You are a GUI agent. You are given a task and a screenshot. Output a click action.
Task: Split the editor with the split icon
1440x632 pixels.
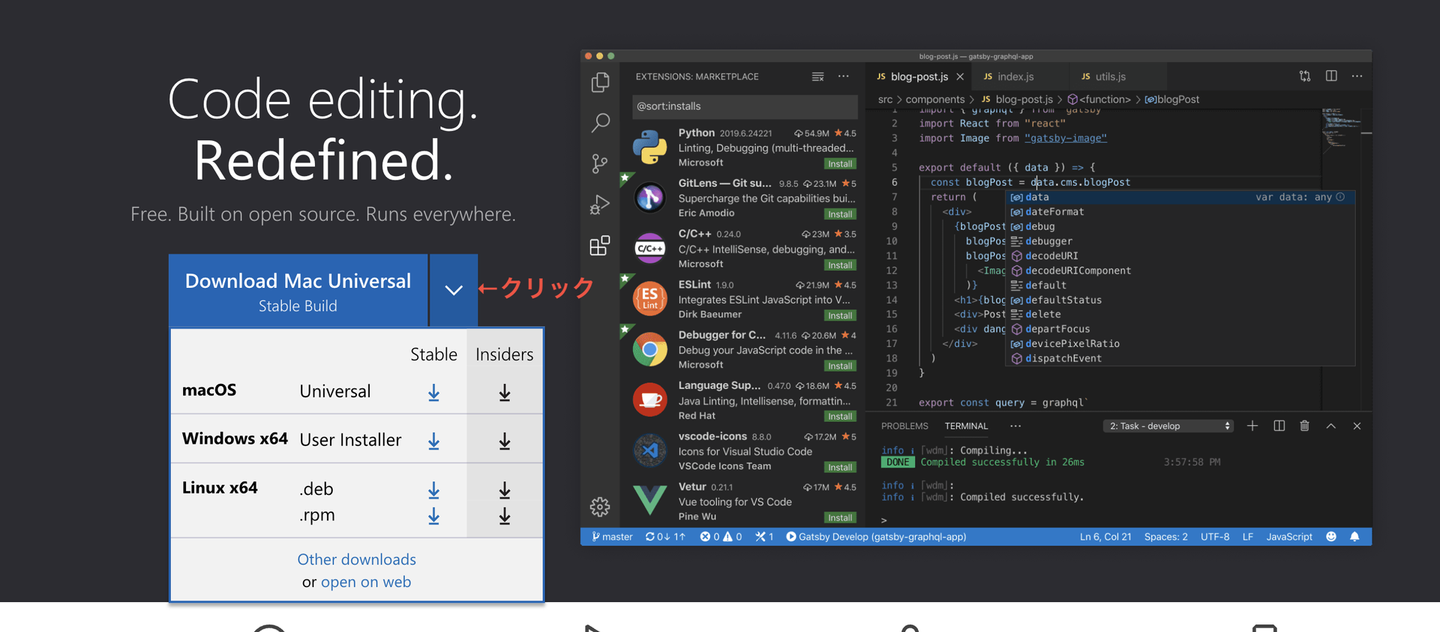point(1331,76)
